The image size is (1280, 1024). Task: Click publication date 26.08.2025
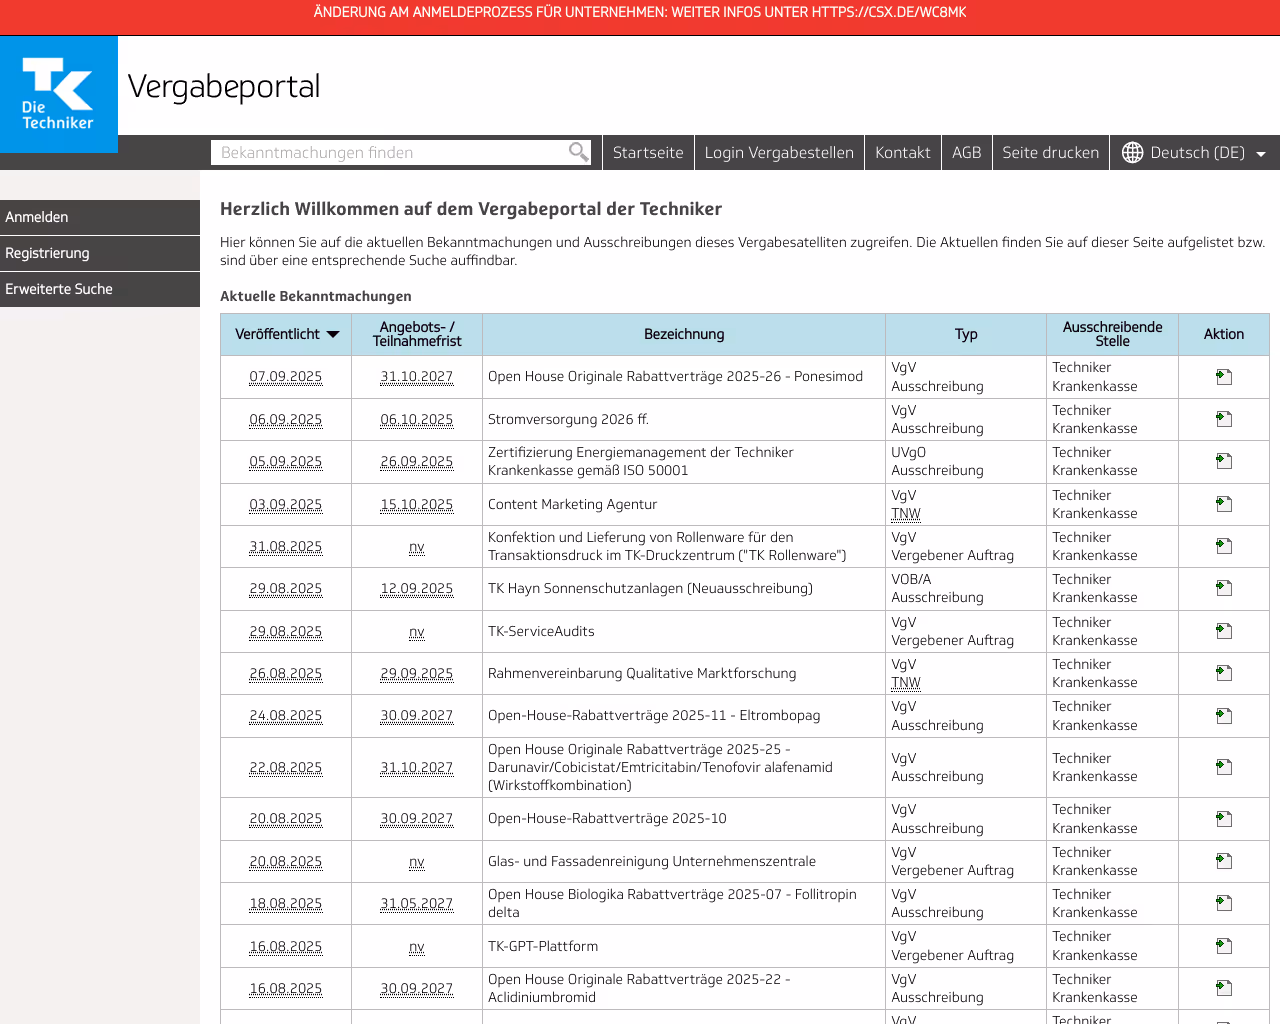click(x=286, y=674)
